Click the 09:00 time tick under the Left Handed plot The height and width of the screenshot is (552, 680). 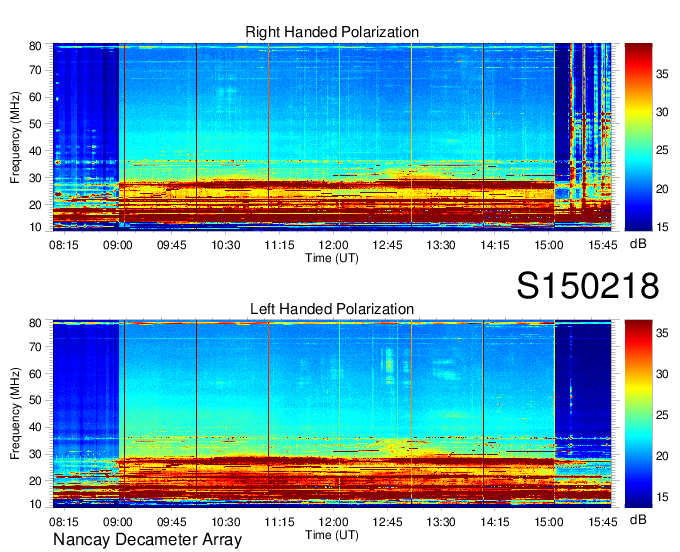(x=118, y=522)
